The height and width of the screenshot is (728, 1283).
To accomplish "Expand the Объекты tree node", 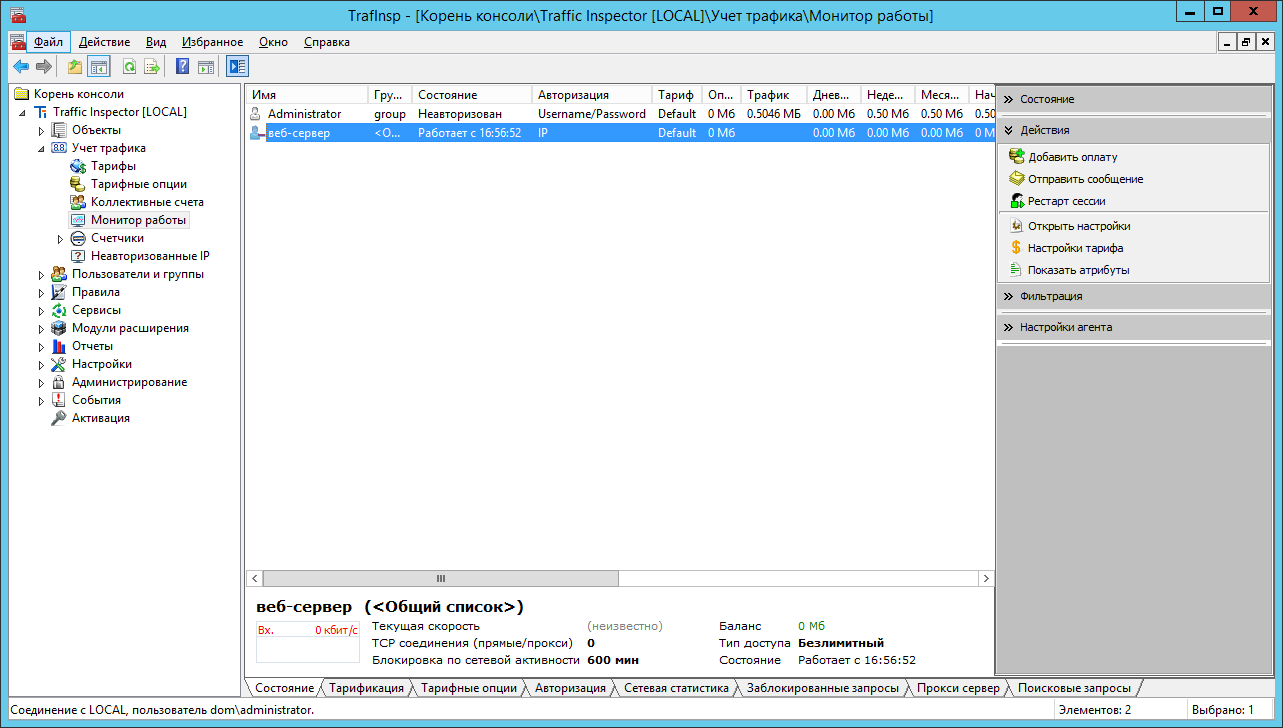I will 41,131.
